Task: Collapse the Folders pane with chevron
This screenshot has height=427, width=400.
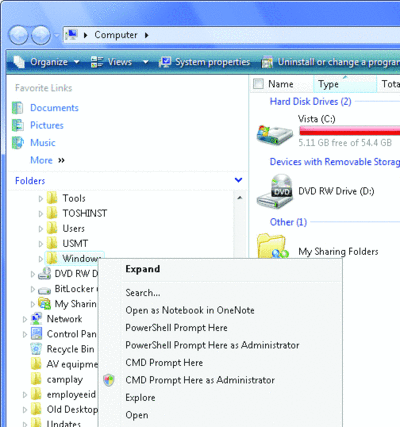Action: [238, 180]
